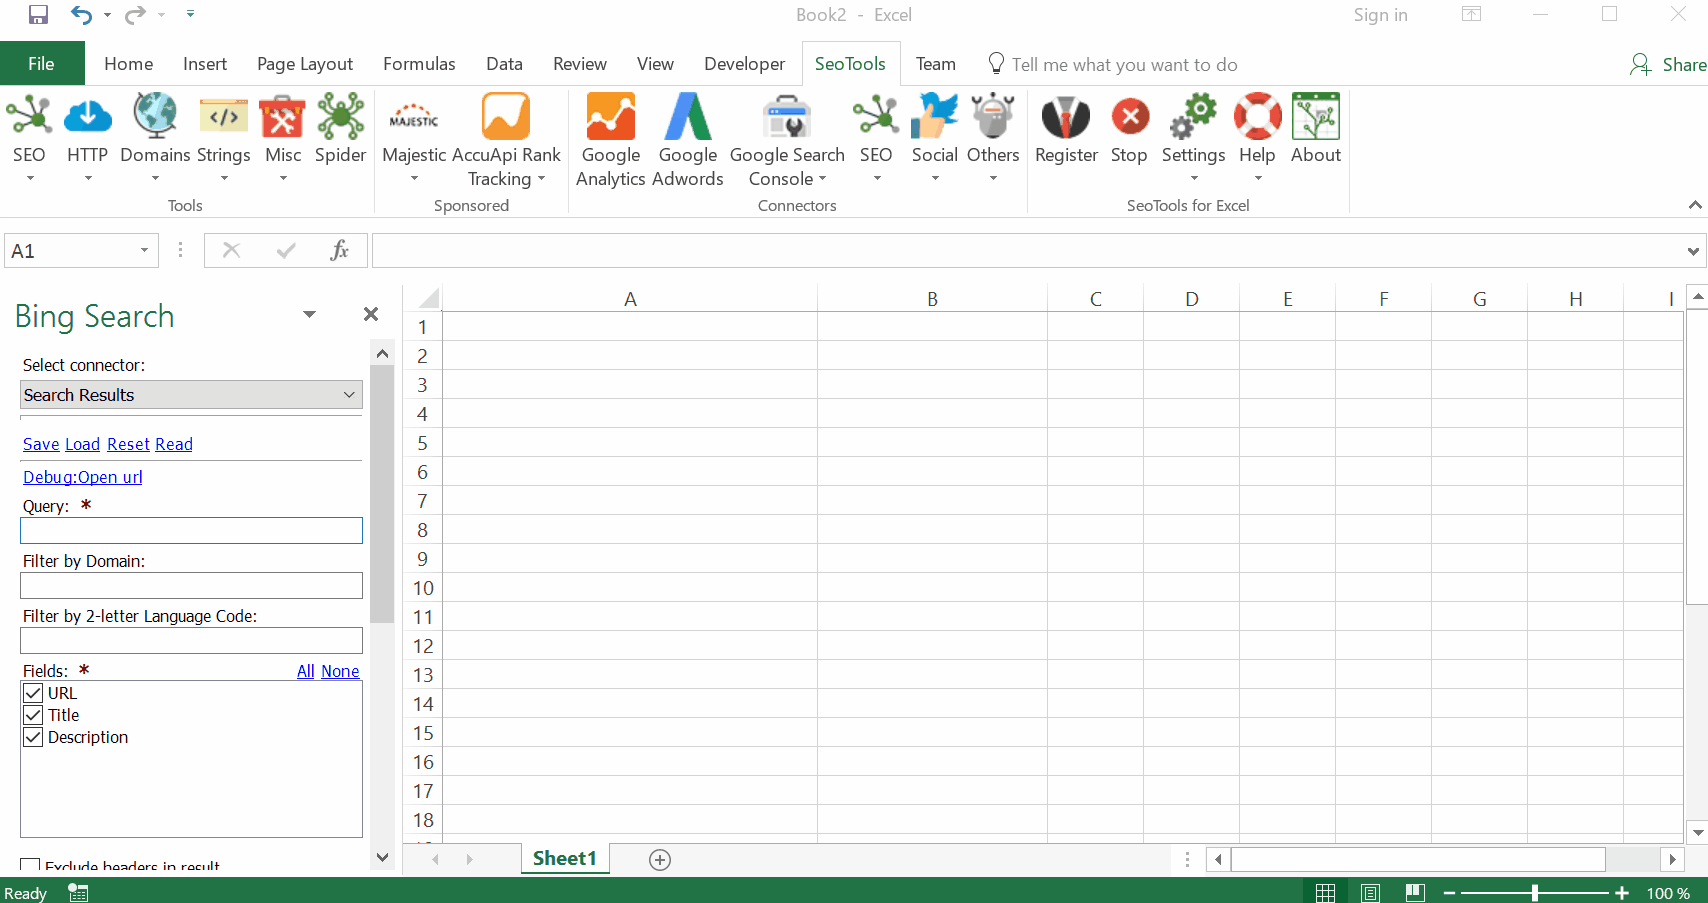The image size is (1708, 903).
Task: Open Bing Search pane options arrow
Action: click(x=309, y=315)
